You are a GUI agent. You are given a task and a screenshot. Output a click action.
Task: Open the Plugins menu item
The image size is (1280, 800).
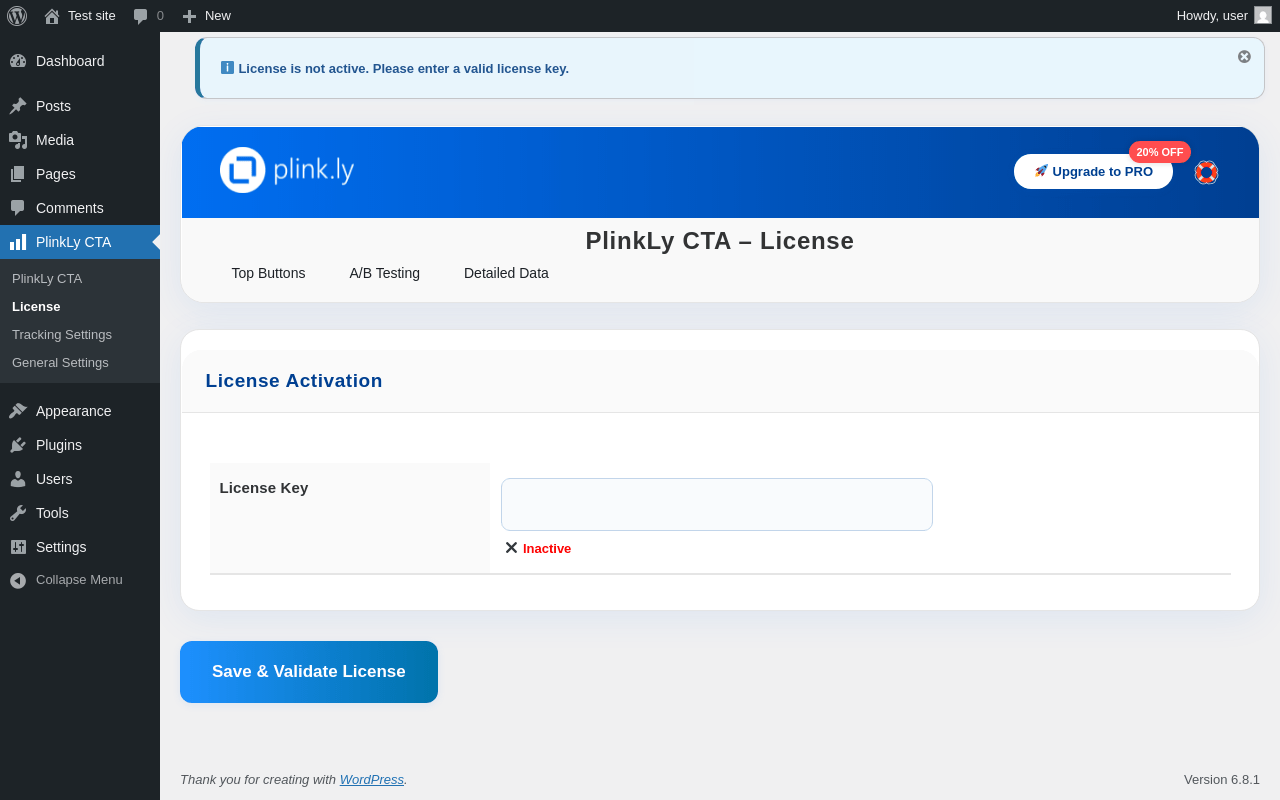(80, 445)
